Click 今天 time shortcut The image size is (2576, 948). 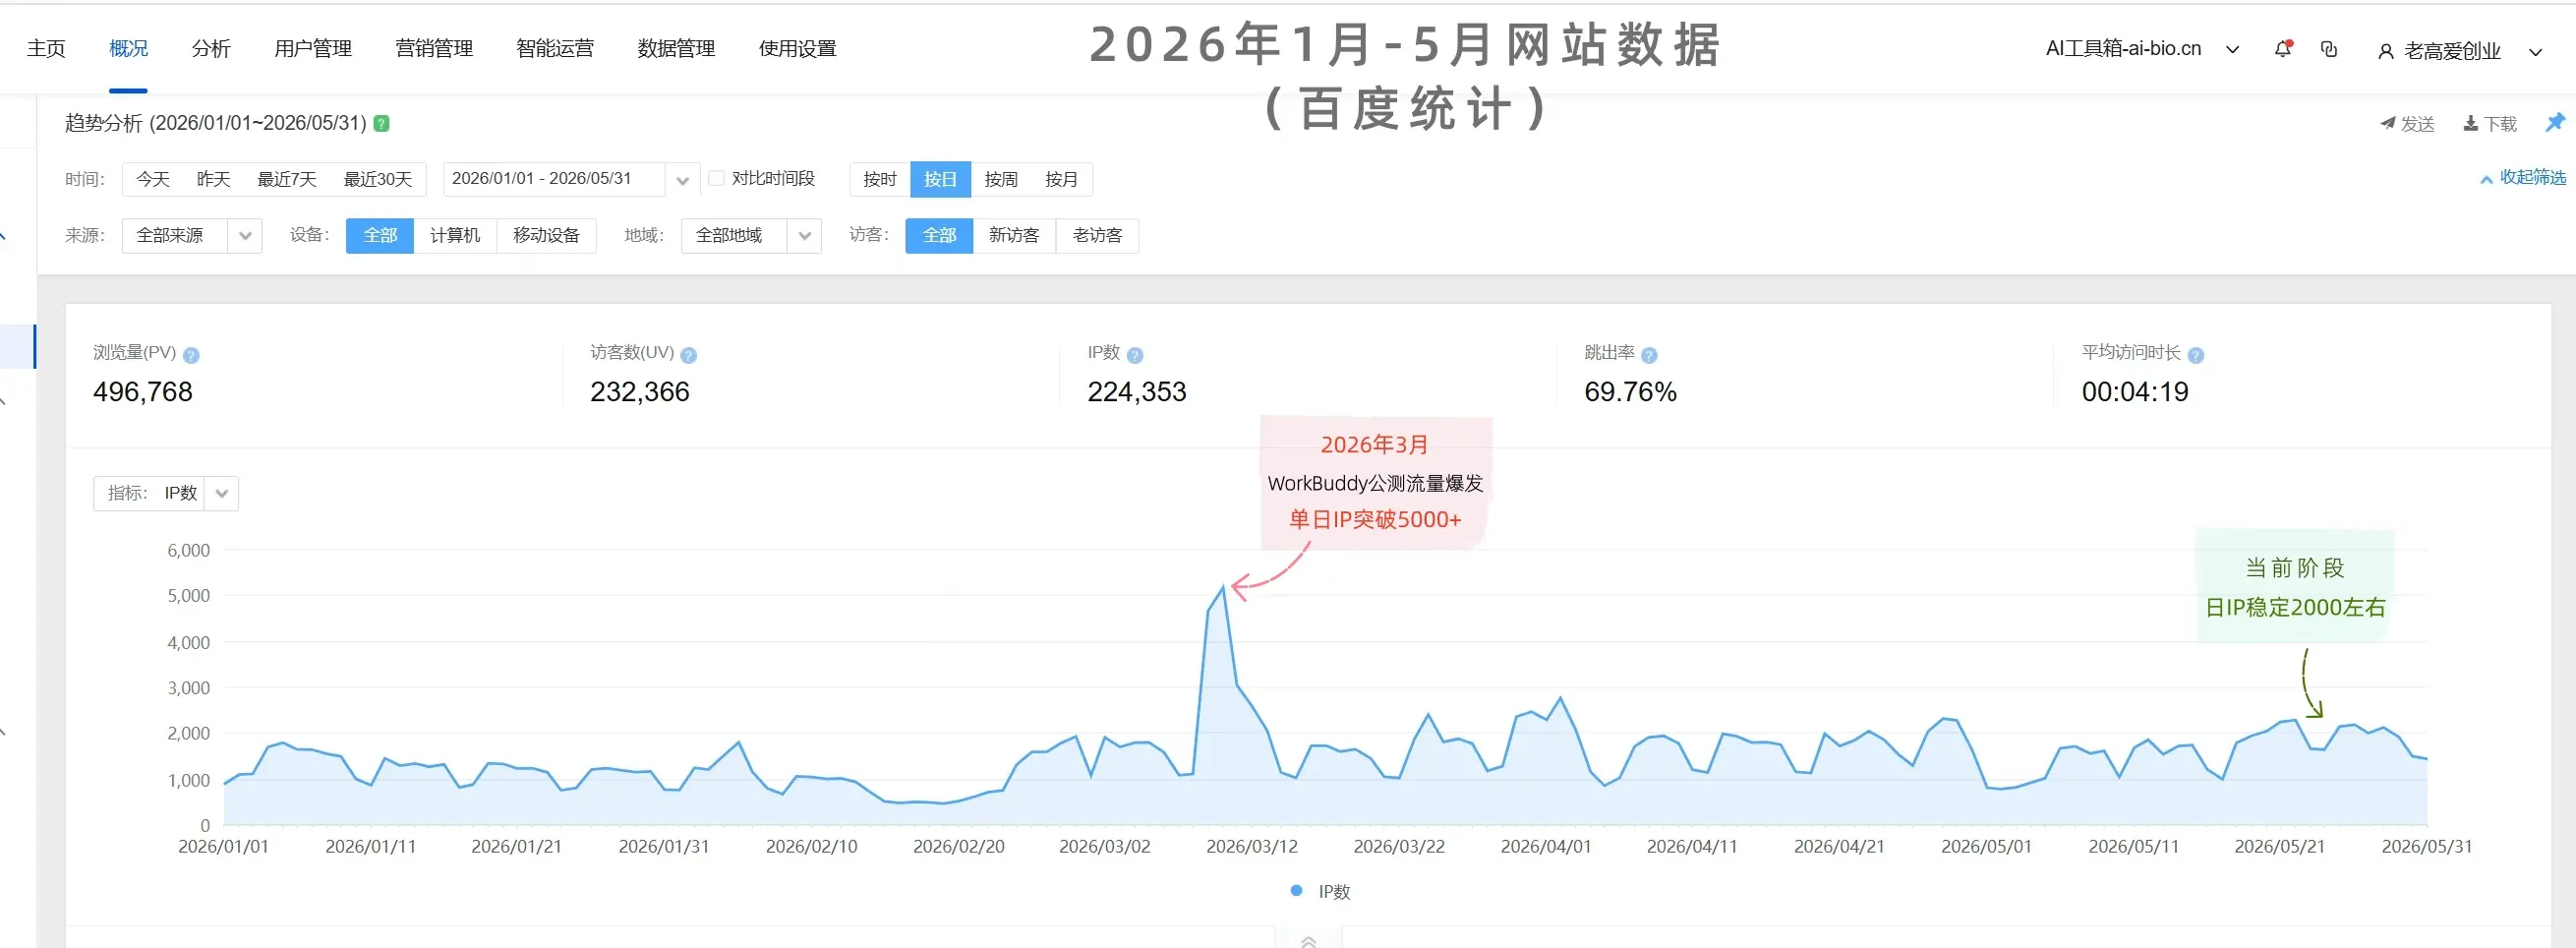pos(153,179)
